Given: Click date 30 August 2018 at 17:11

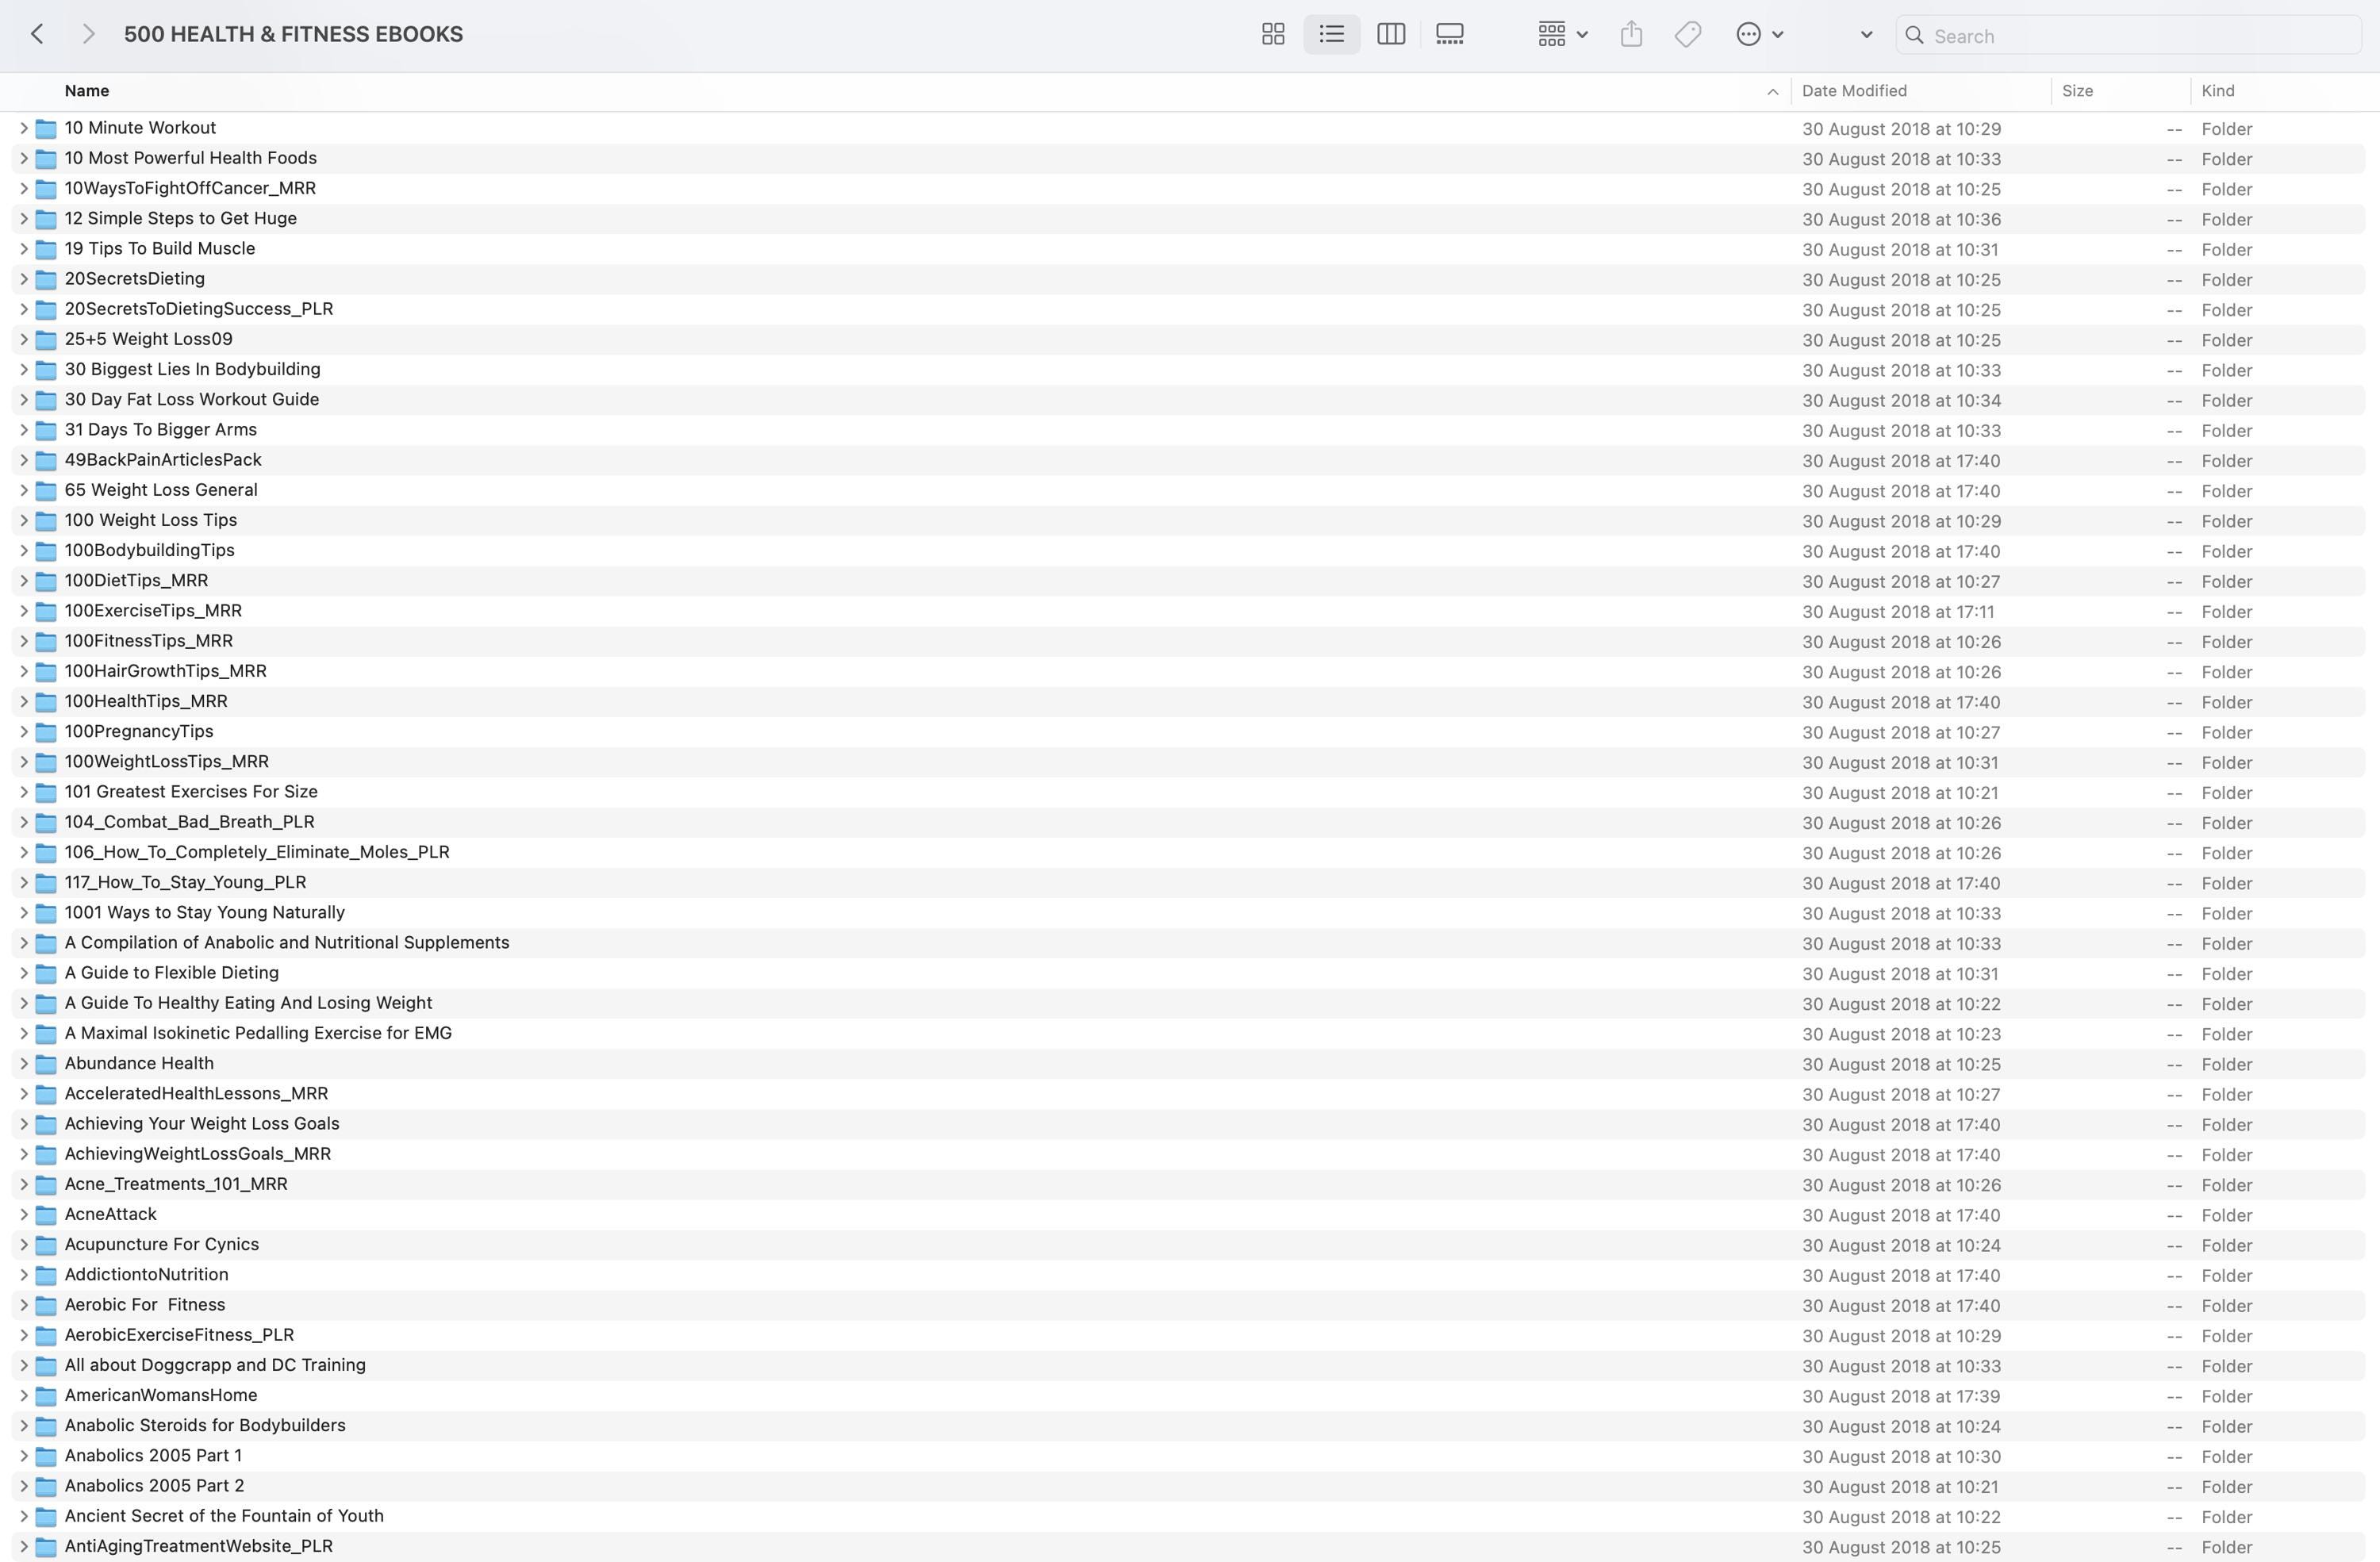Looking at the screenshot, I should tap(1898, 612).
